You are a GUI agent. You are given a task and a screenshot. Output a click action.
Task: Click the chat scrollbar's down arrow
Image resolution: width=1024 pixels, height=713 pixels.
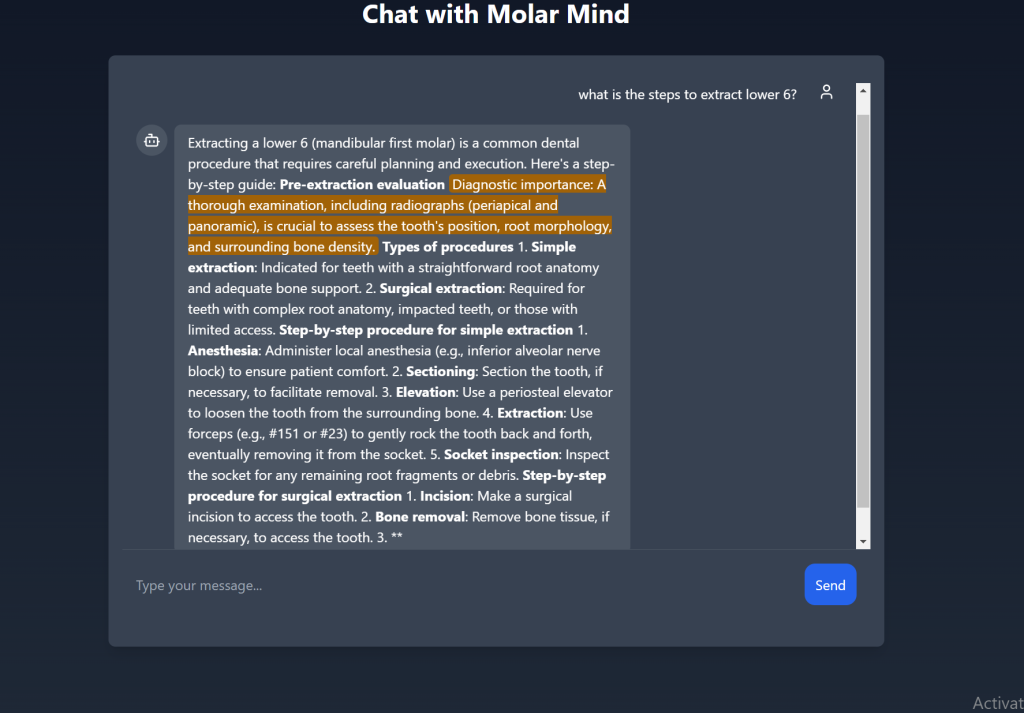pyautogui.click(x=864, y=540)
